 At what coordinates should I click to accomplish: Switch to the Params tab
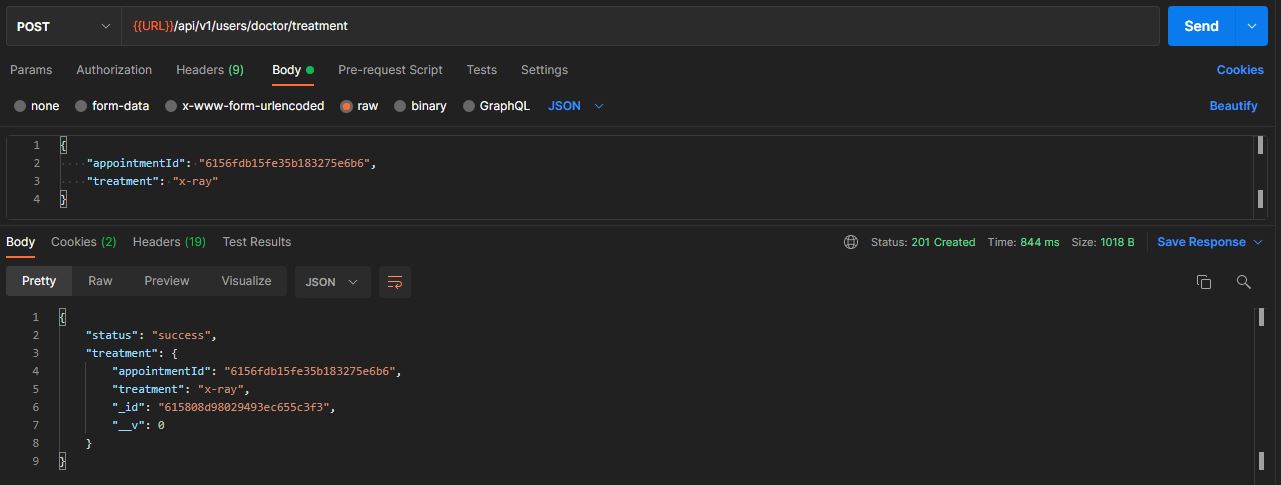point(31,70)
